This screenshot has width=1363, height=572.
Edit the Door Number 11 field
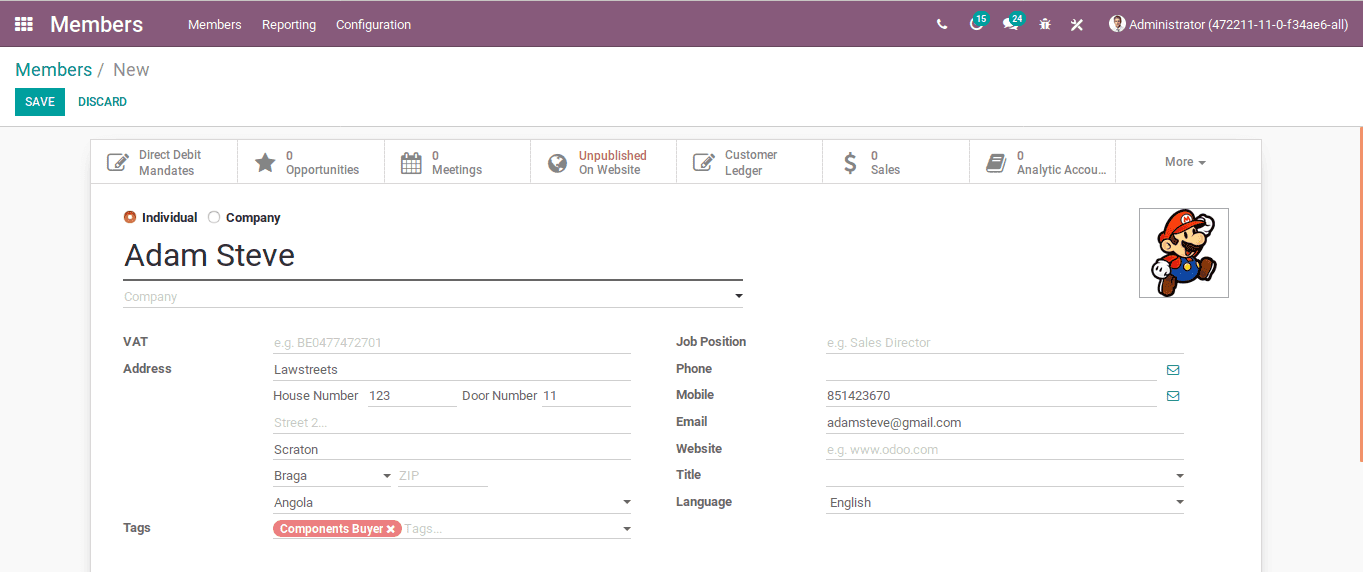(x=586, y=396)
